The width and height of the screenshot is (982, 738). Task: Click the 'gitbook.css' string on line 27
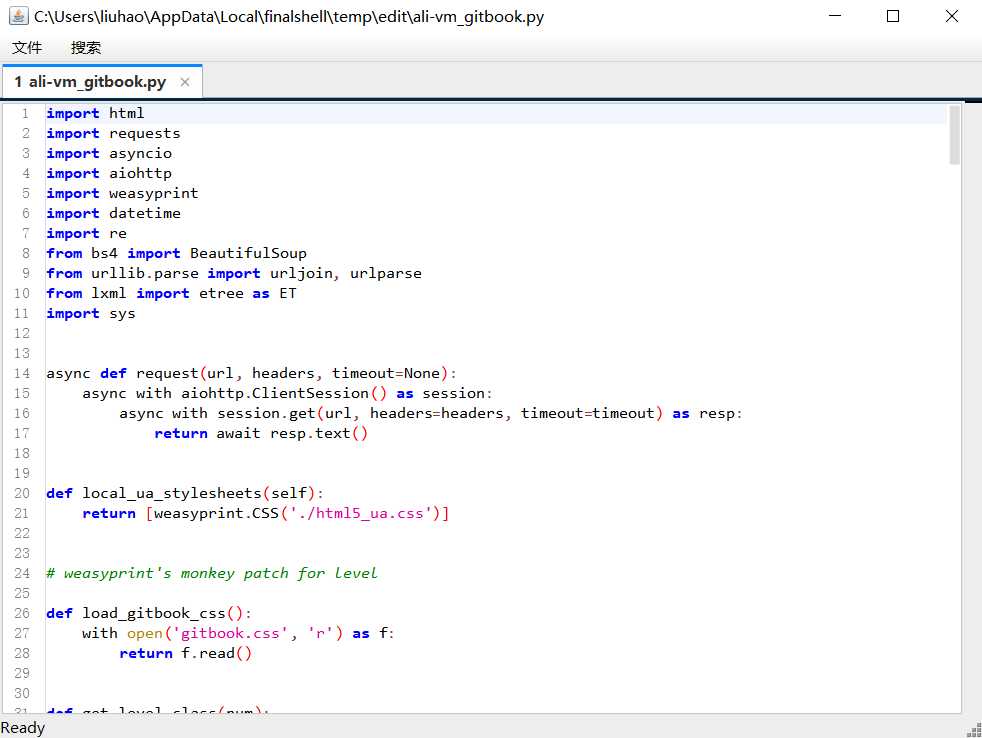click(230, 634)
